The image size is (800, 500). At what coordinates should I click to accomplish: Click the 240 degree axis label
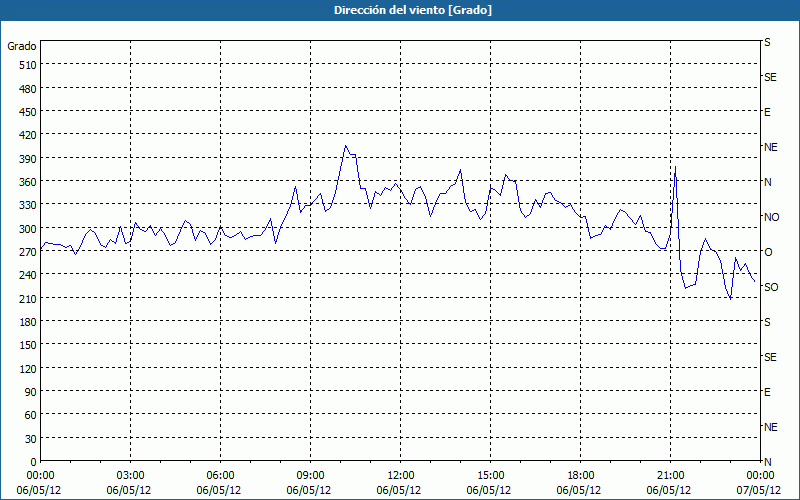(x=28, y=276)
